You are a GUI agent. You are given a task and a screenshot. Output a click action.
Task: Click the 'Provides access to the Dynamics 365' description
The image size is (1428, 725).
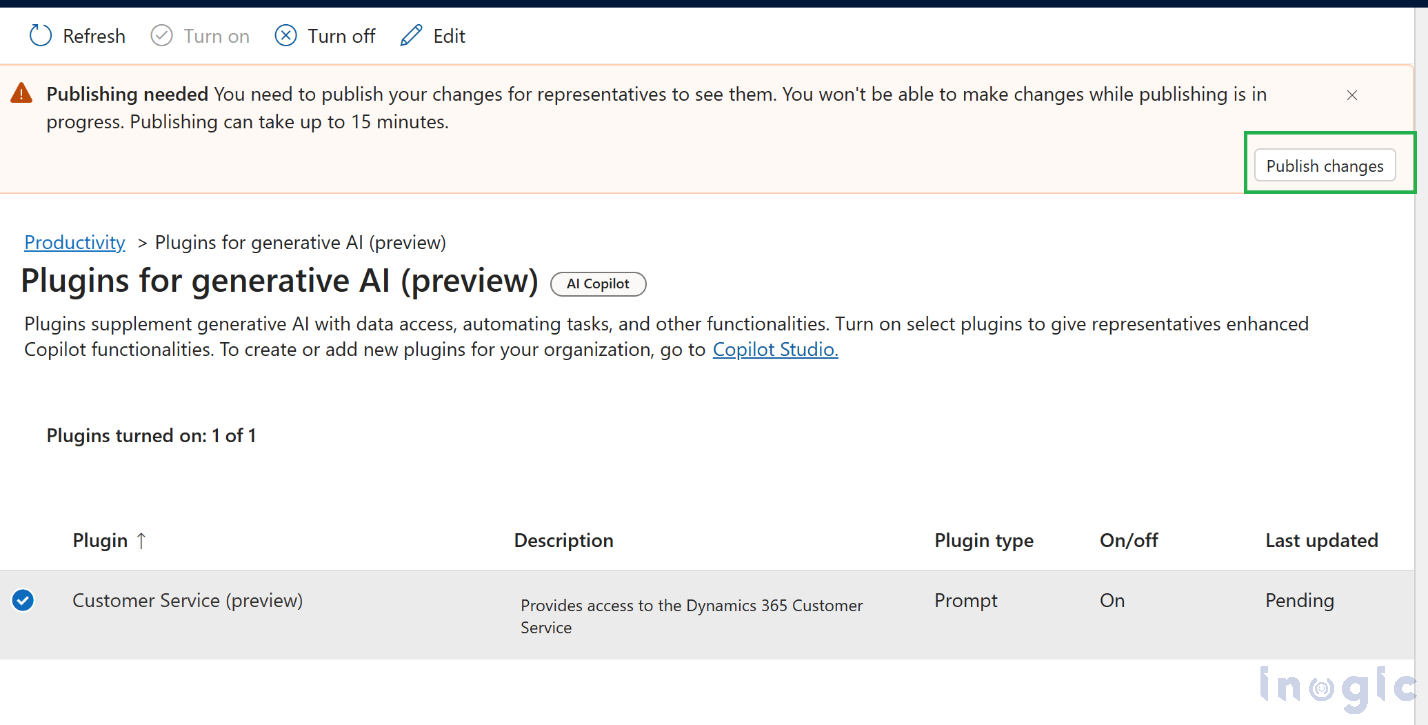tap(692, 616)
